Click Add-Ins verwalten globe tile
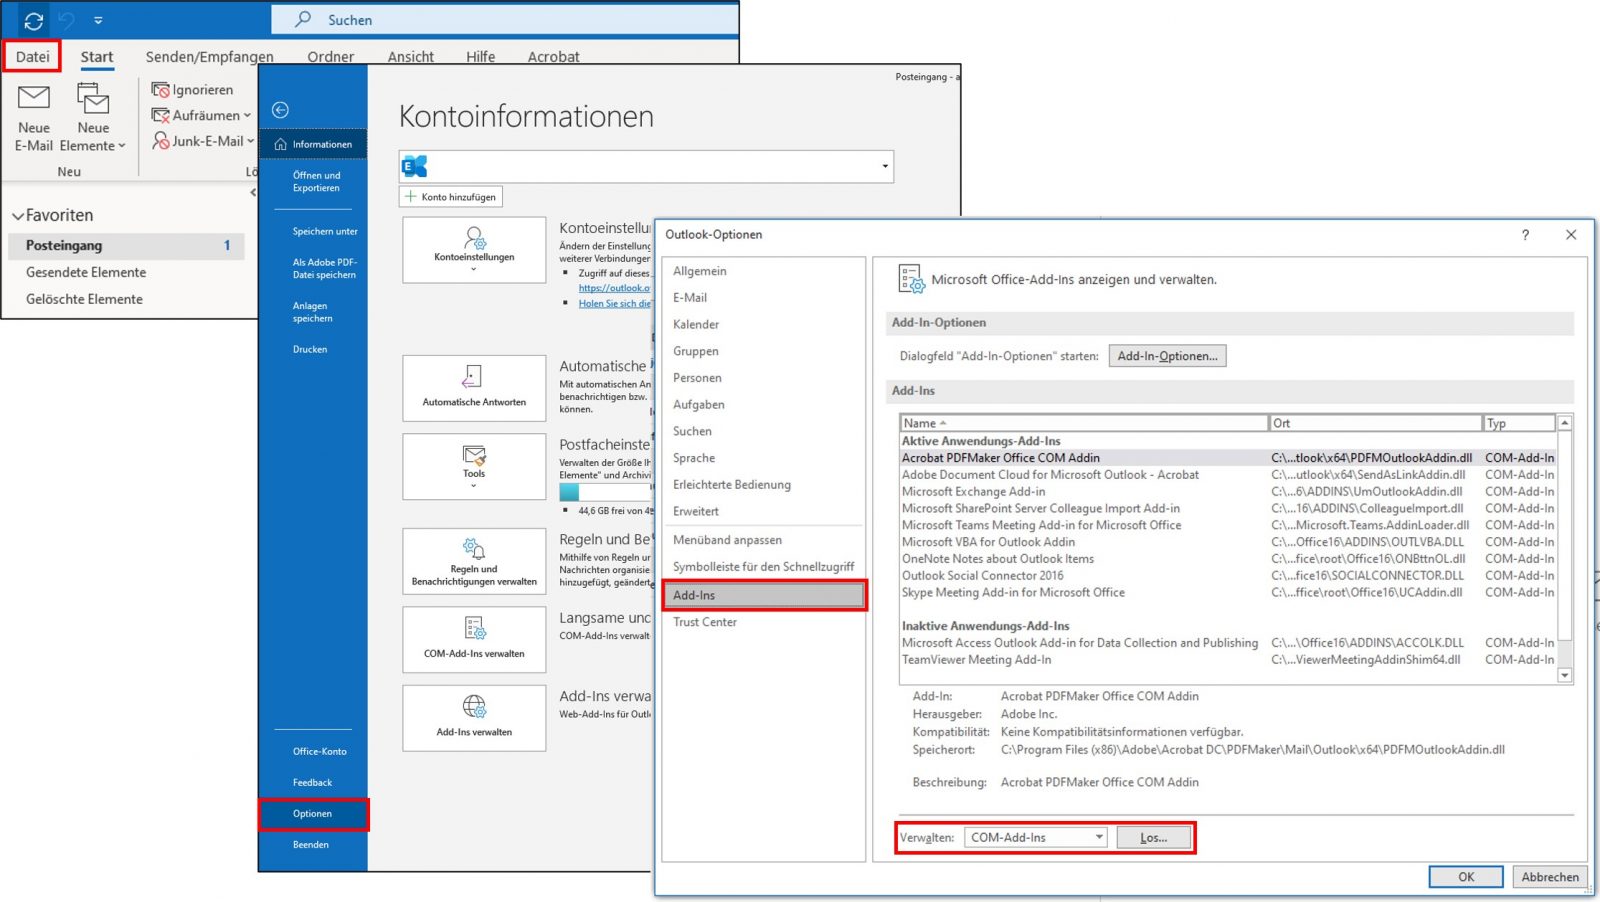Viewport: 1600px width, 902px height. (x=474, y=717)
